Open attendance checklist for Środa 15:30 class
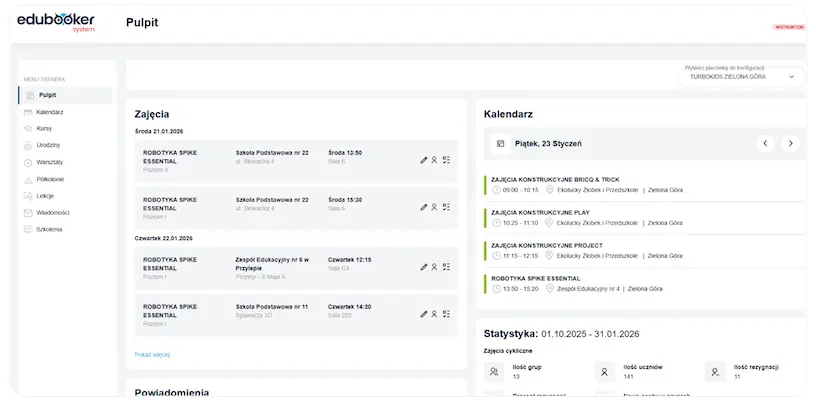The height and width of the screenshot is (400, 816). click(x=447, y=207)
